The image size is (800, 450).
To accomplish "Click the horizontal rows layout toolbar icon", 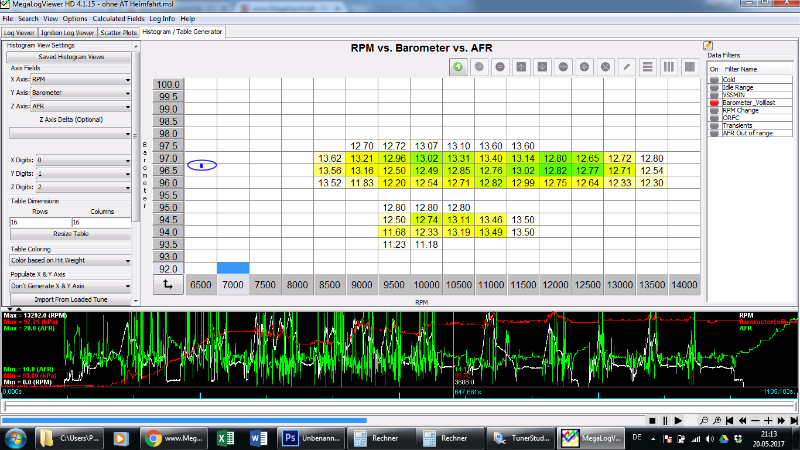I will [648, 67].
